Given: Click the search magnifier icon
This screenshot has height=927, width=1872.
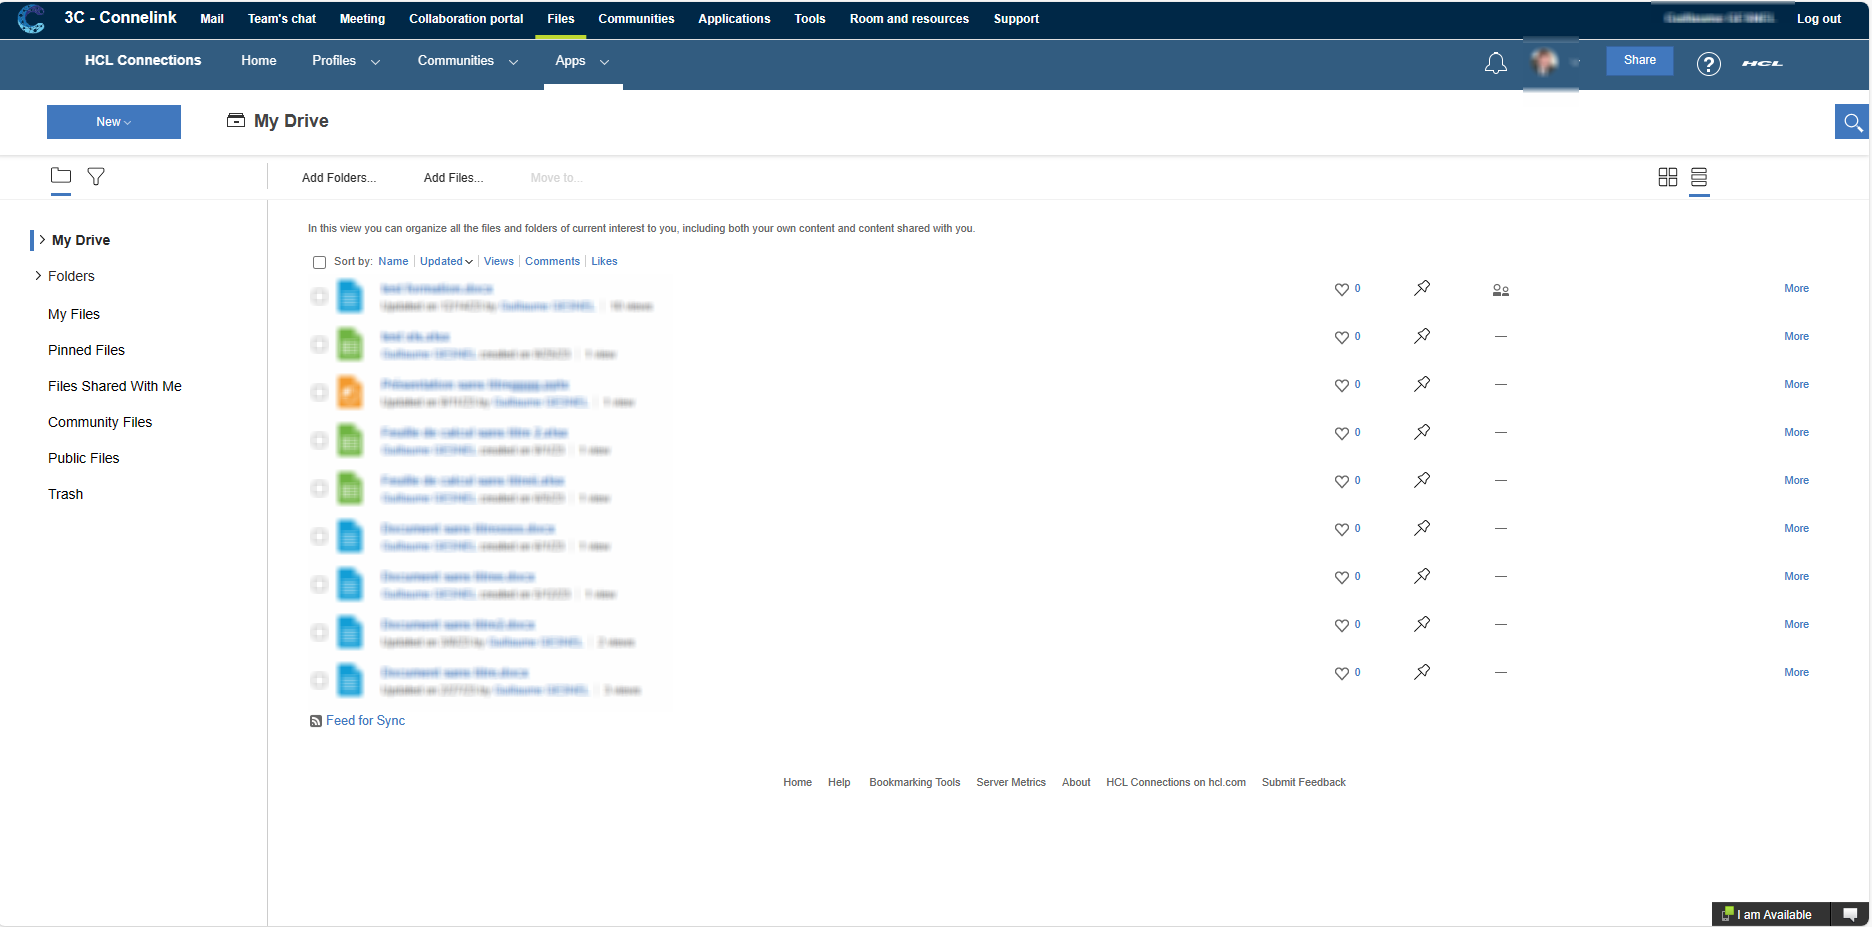Looking at the screenshot, I should 1852,122.
